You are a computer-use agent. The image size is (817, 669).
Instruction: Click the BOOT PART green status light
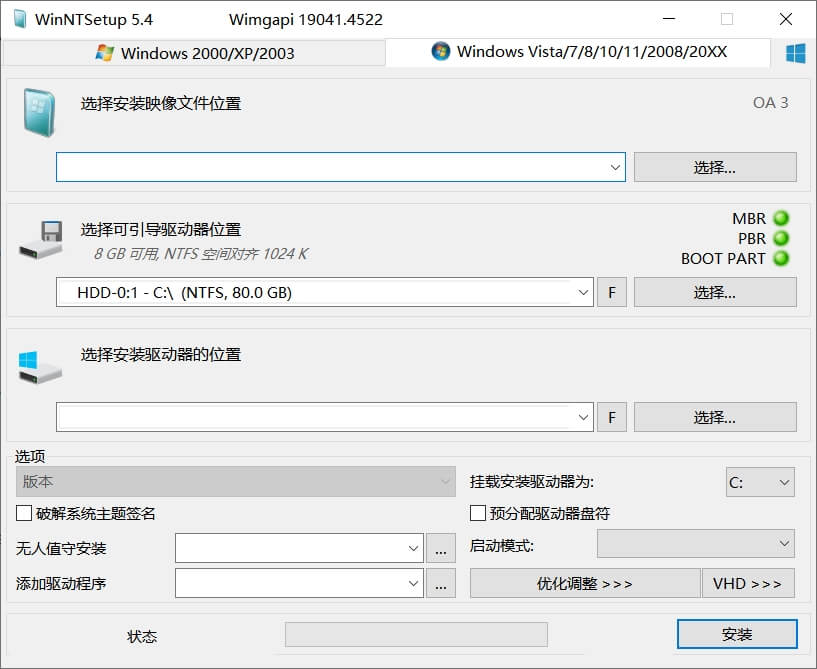781,258
